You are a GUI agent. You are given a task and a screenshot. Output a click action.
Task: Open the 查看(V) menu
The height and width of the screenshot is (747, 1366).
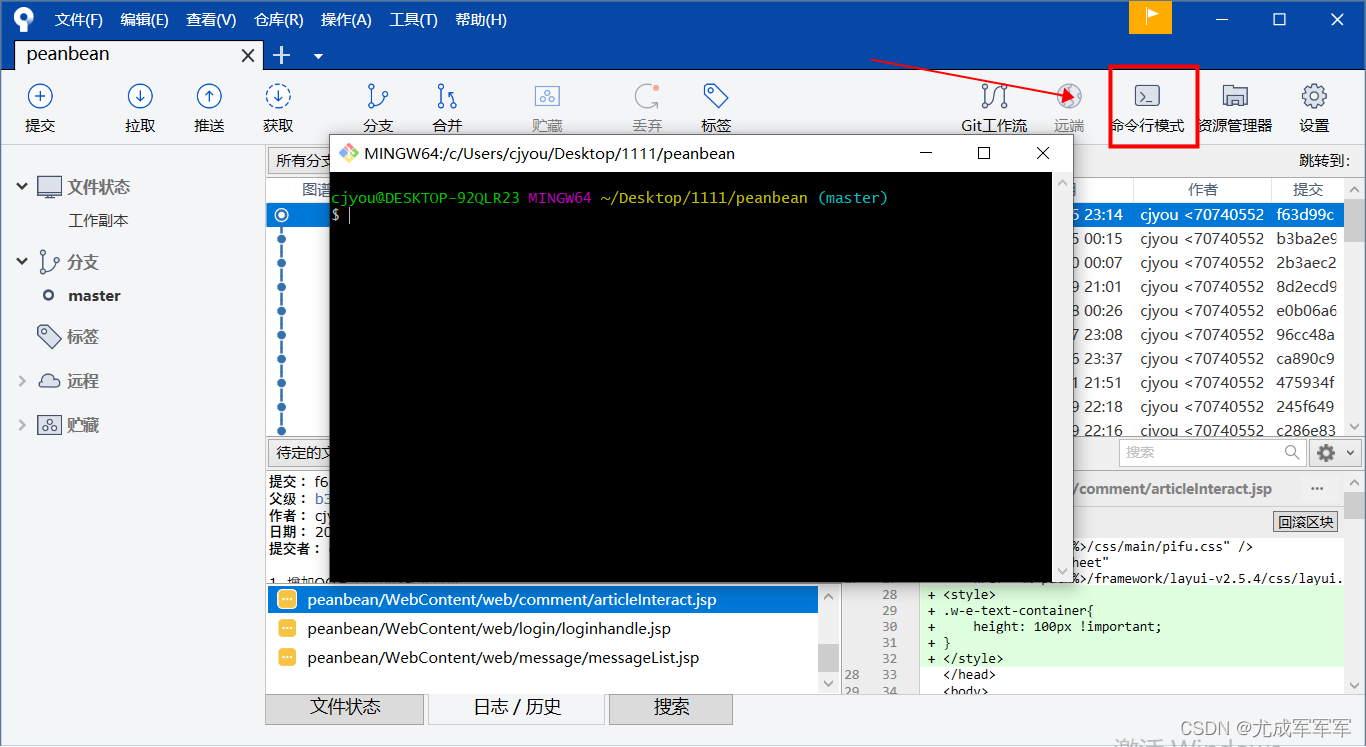pyautogui.click(x=211, y=20)
